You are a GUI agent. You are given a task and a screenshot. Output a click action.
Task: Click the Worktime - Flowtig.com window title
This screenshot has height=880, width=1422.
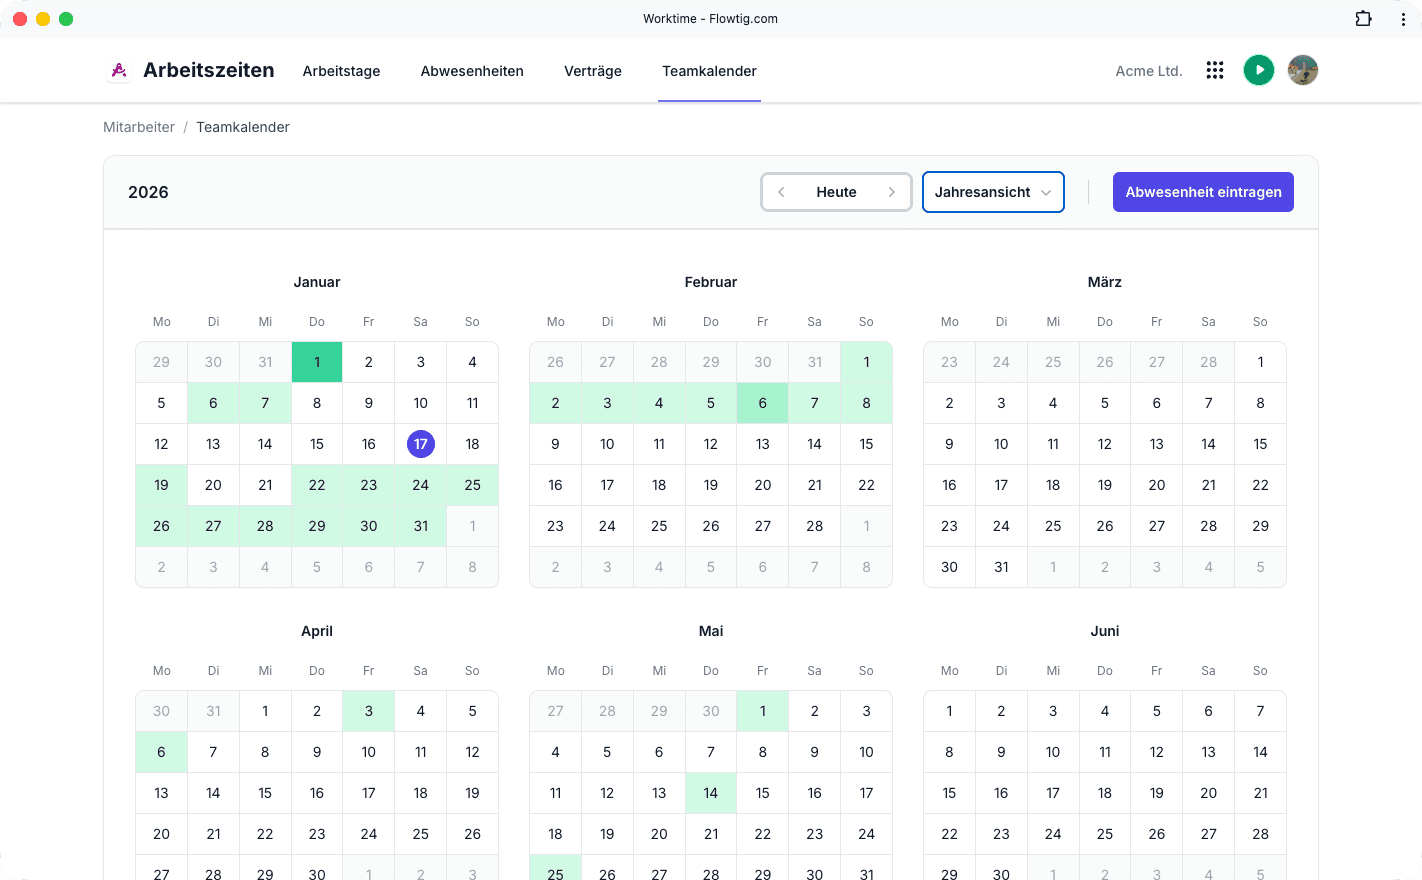[x=710, y=18]
